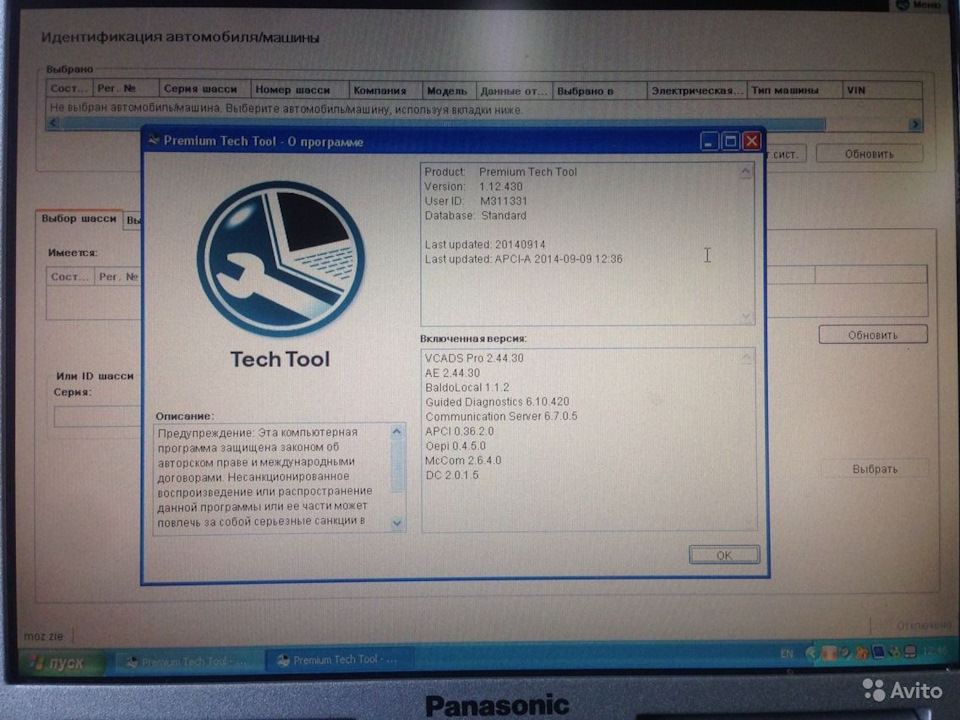Open the Выбор шасси tab in main window
Image resolution: width=960 pixels, height=720 pixels.
[x=79, y=219]
